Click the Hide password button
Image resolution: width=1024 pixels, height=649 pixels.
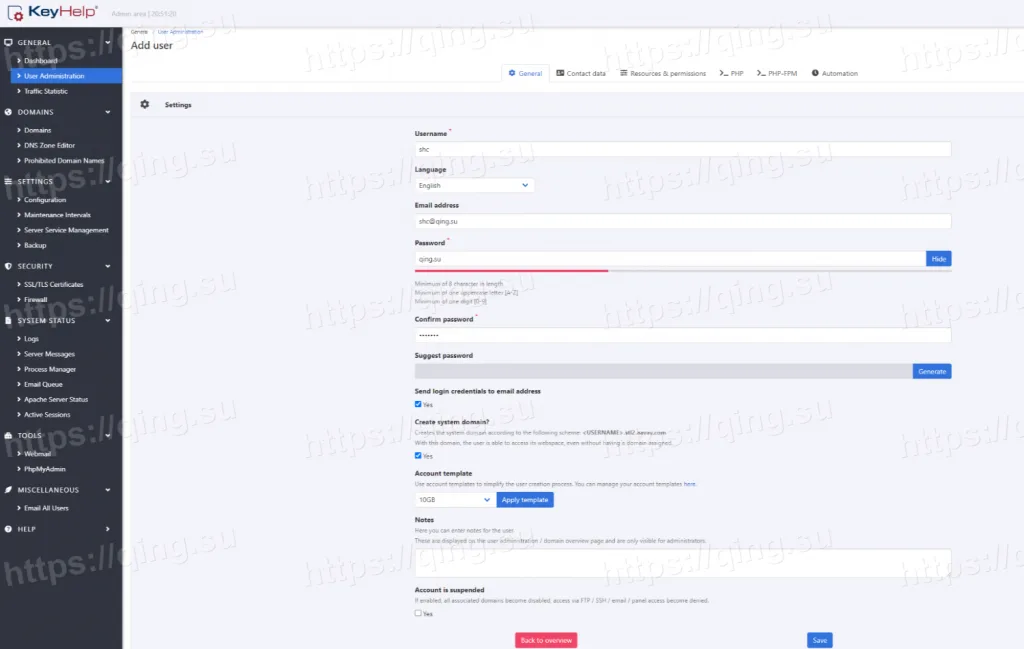coord(938,259)
